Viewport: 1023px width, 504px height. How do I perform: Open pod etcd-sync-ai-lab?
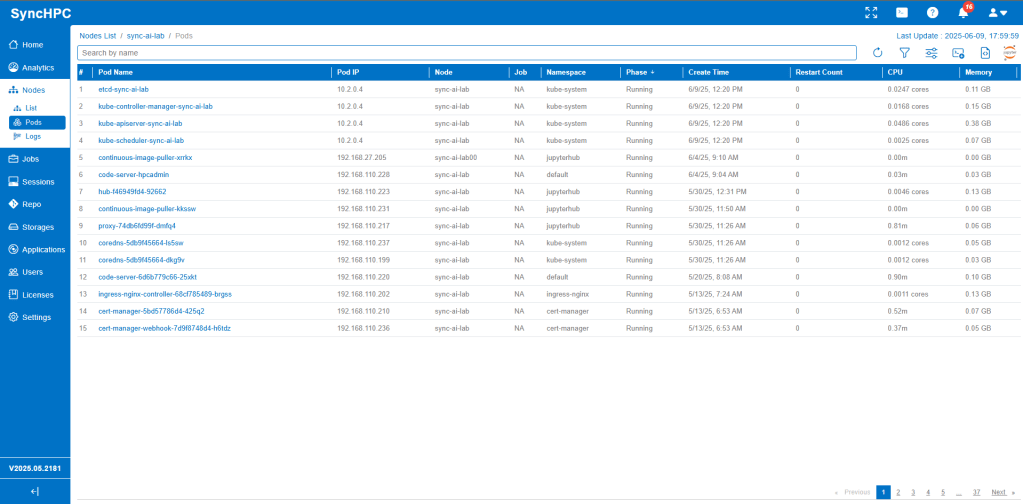point(123,89)
